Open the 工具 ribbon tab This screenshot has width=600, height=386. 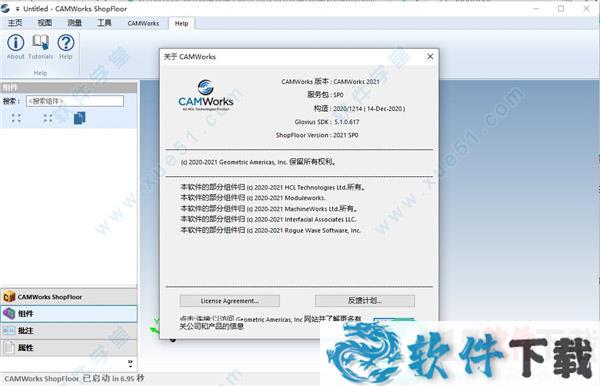point(104,23)
